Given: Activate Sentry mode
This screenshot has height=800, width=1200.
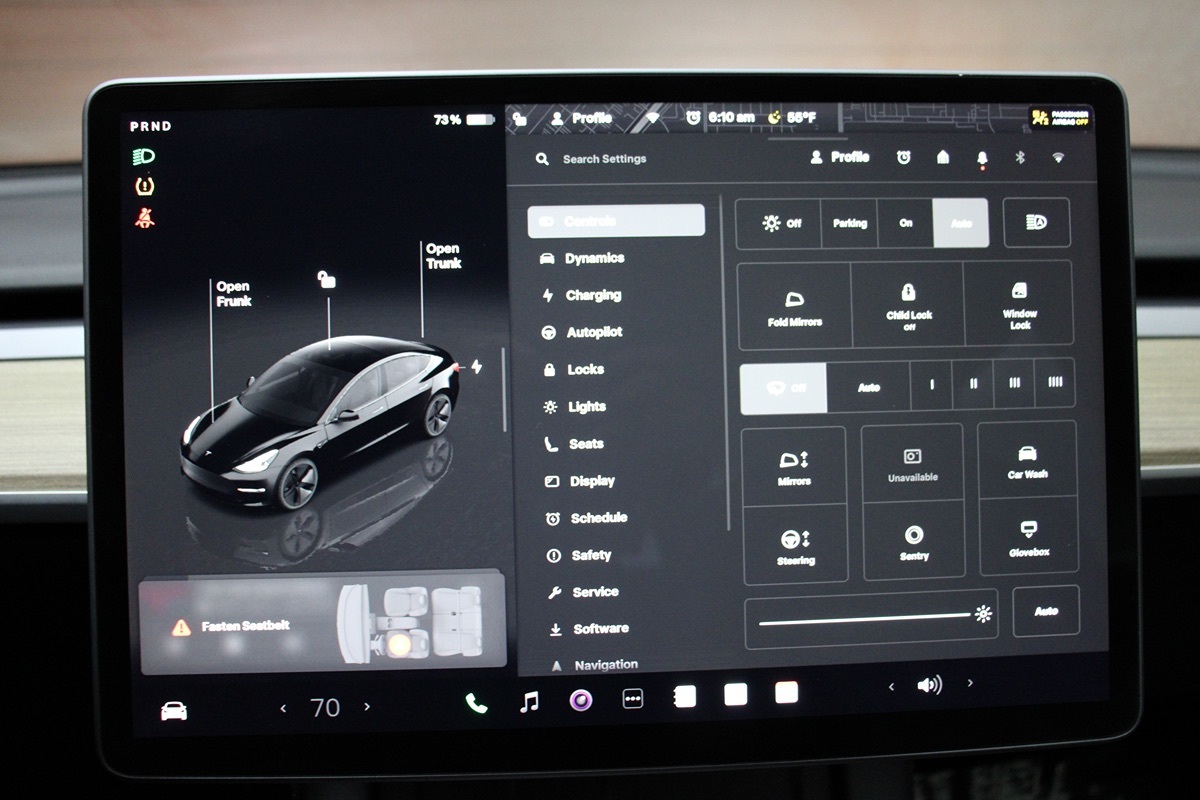Looking at the screenshot, I should click(x=913, y=541).
